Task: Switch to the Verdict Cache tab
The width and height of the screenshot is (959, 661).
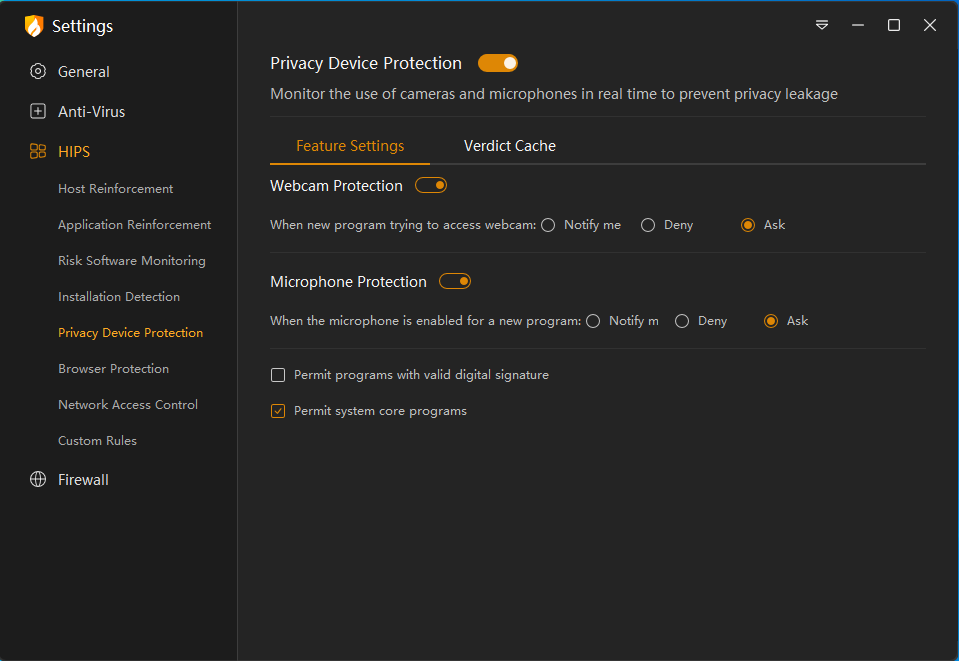Action: 509,146
